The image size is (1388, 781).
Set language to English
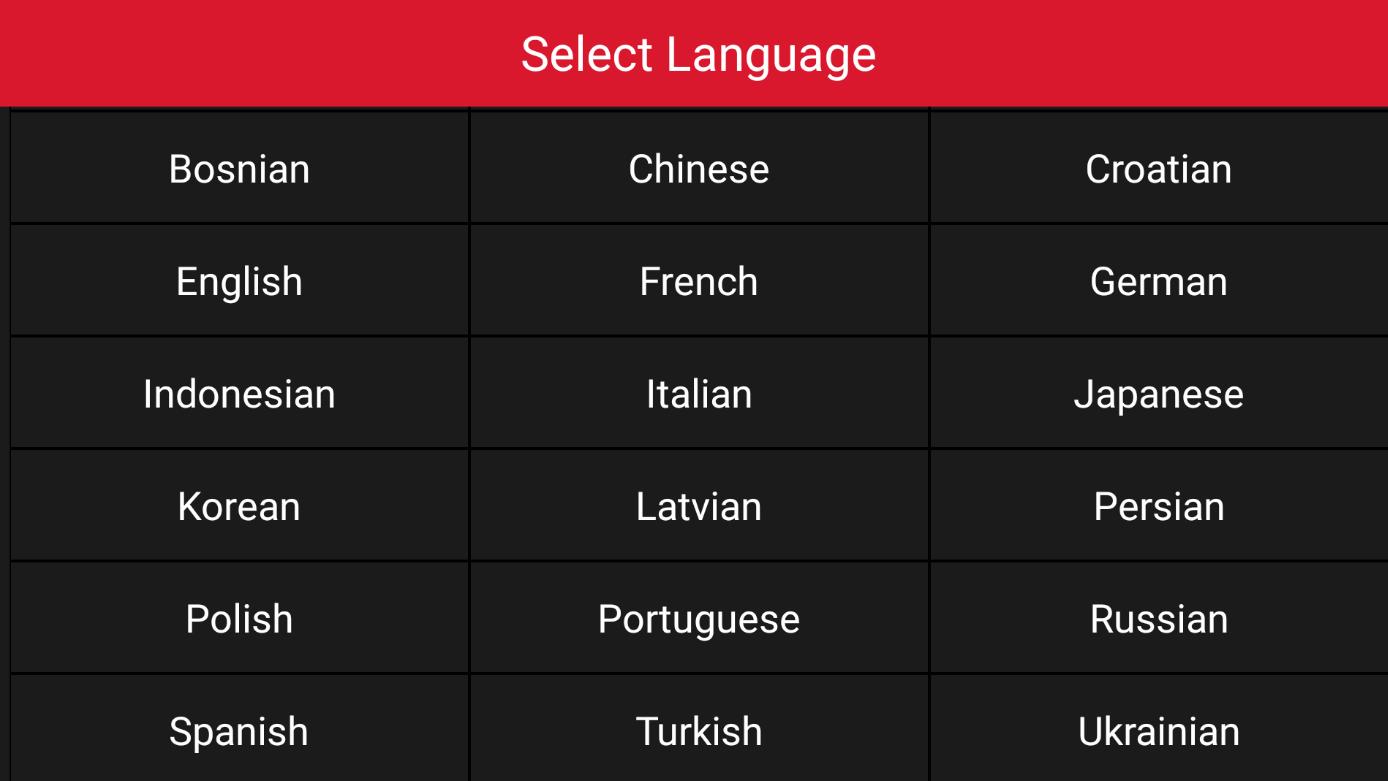coord(239,281)
